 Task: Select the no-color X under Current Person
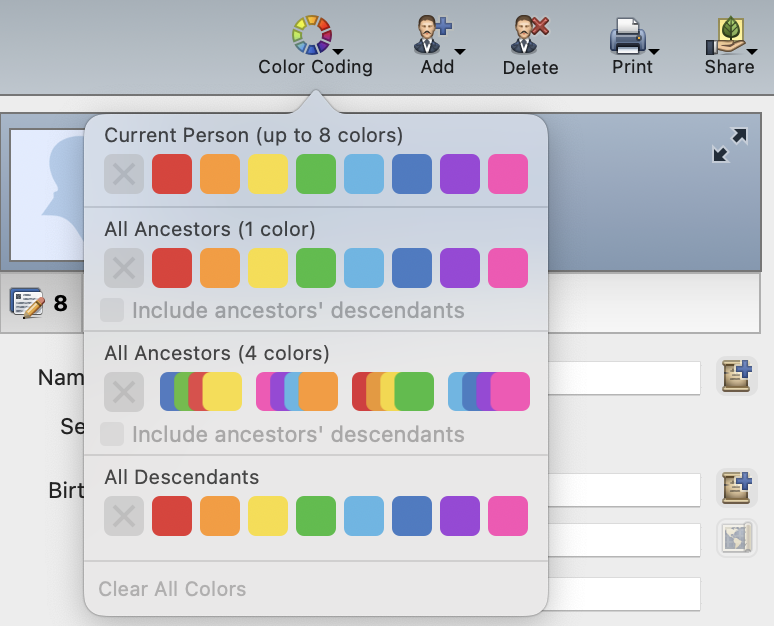(x=124, y=174)
